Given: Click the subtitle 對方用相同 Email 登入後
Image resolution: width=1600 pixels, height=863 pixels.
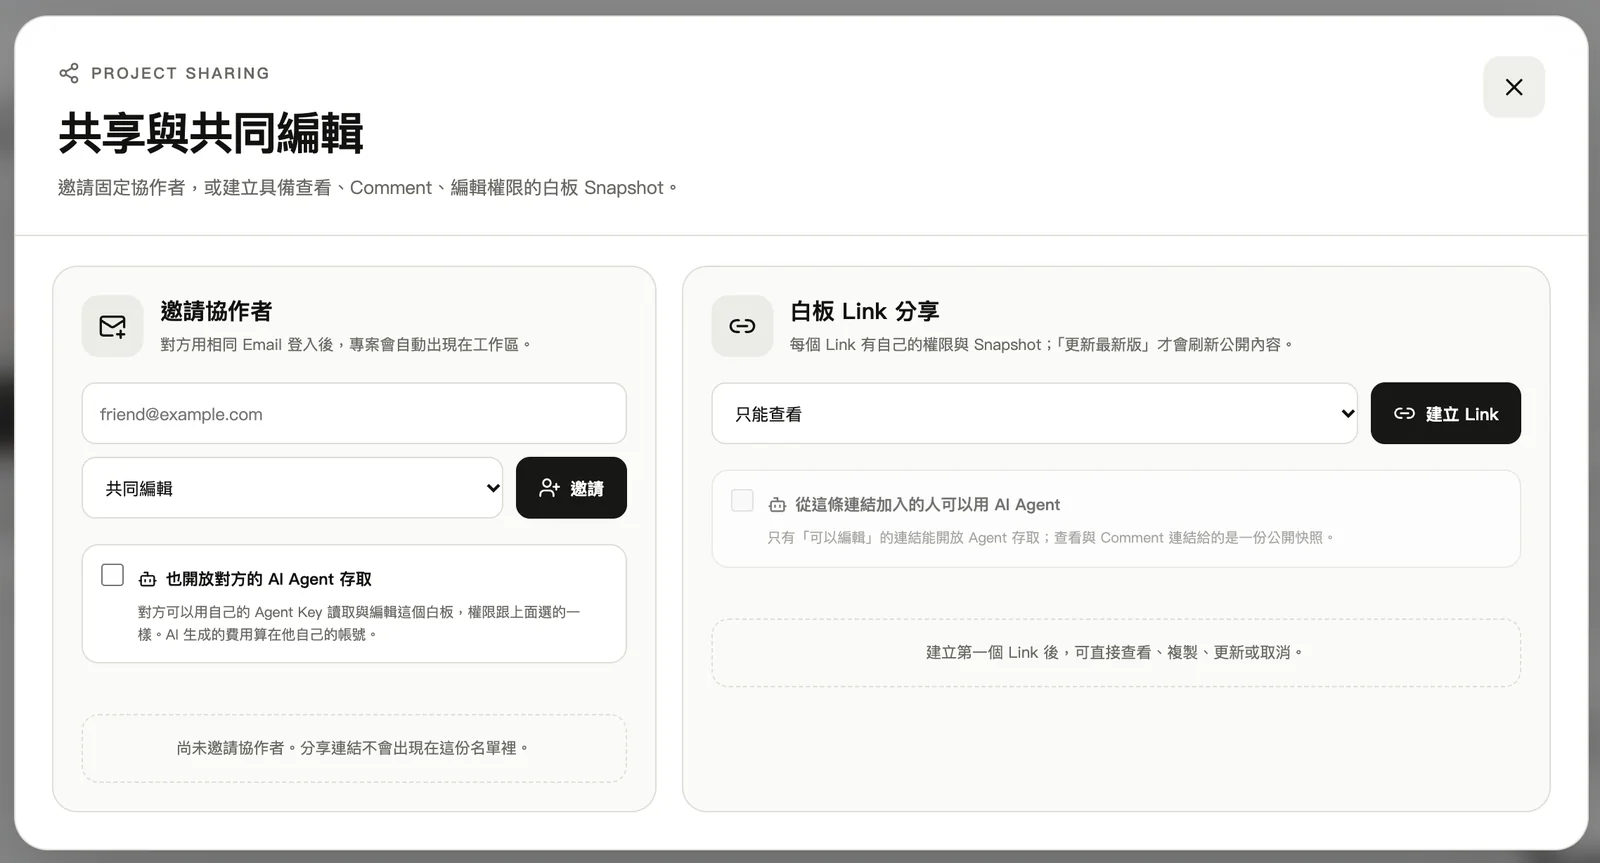Looking at the screenshot, I should pyautogui.click(x=347, y=345).
